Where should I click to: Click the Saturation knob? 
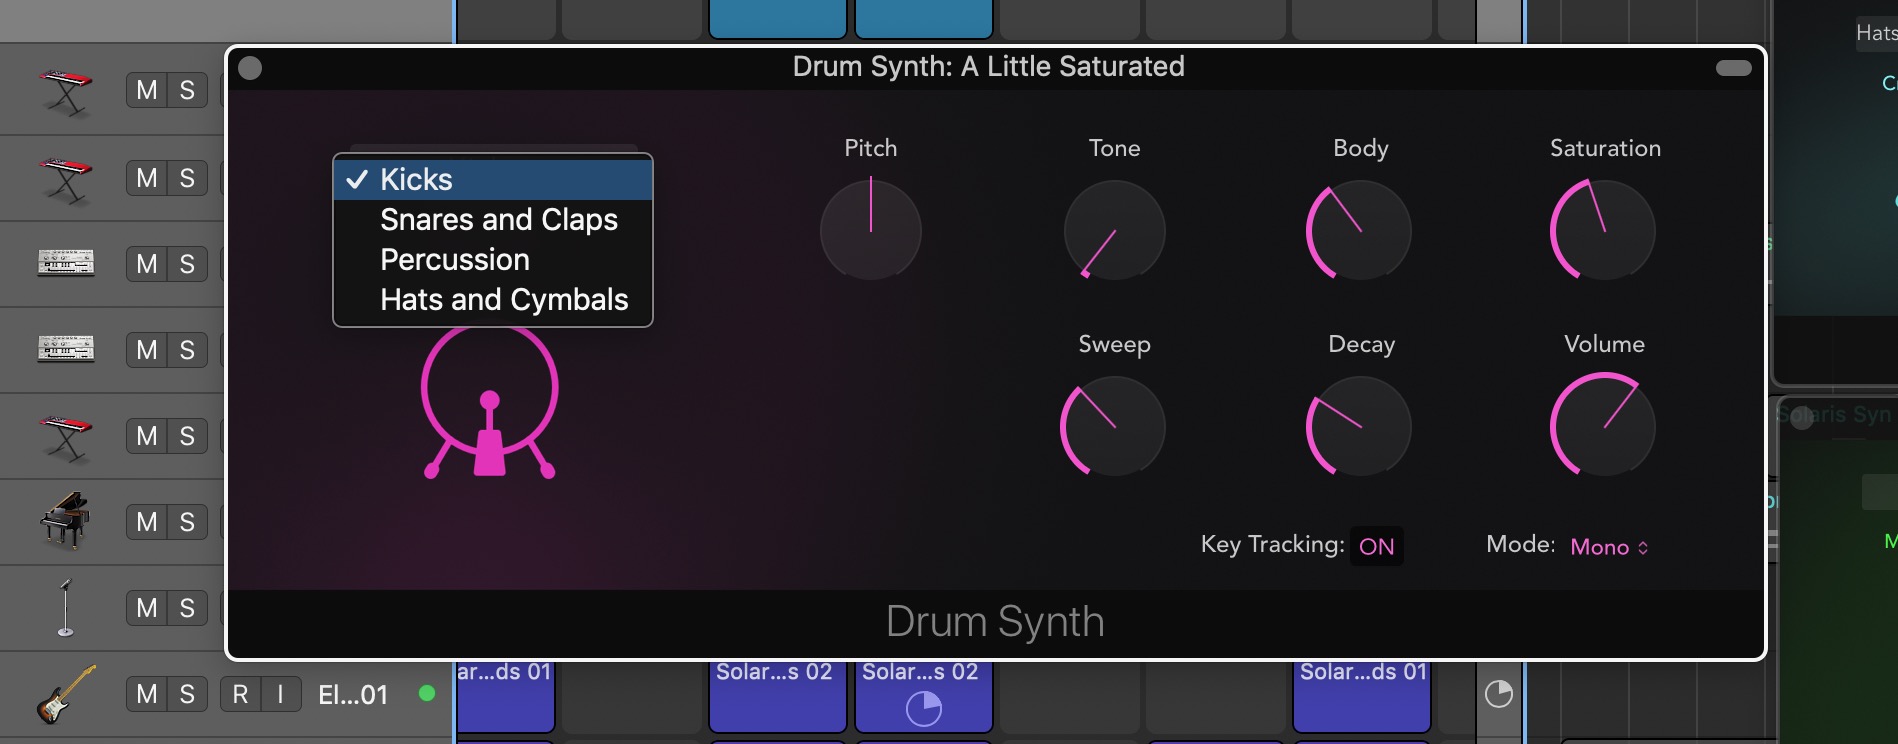pos(1603,230)
